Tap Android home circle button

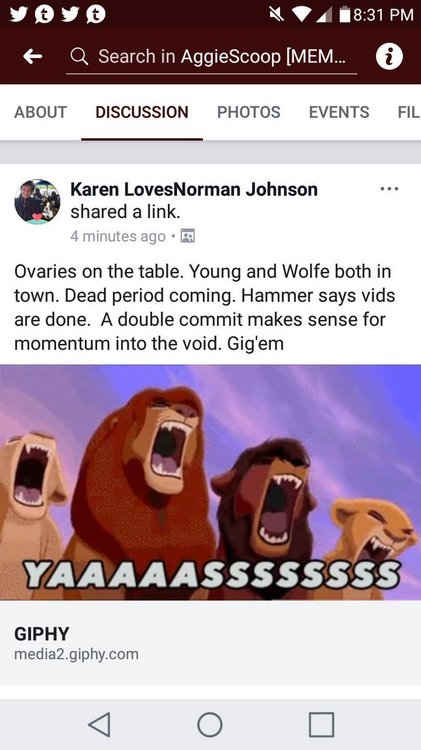pyautogui.click(x=210, y=724)
